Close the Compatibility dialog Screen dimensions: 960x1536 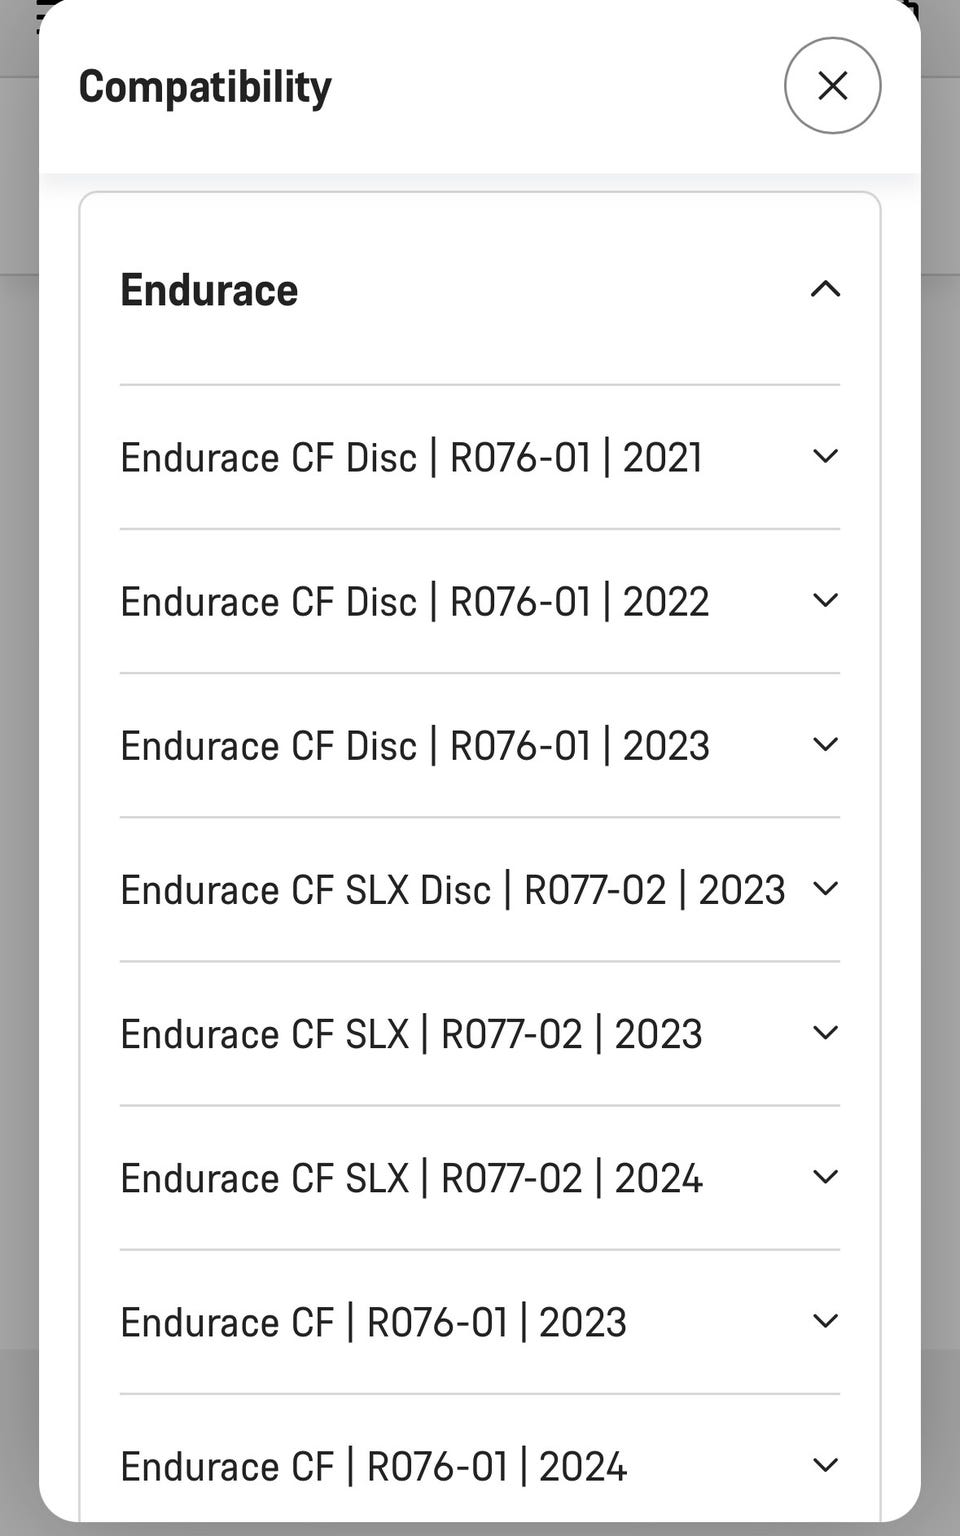point(832,86)
